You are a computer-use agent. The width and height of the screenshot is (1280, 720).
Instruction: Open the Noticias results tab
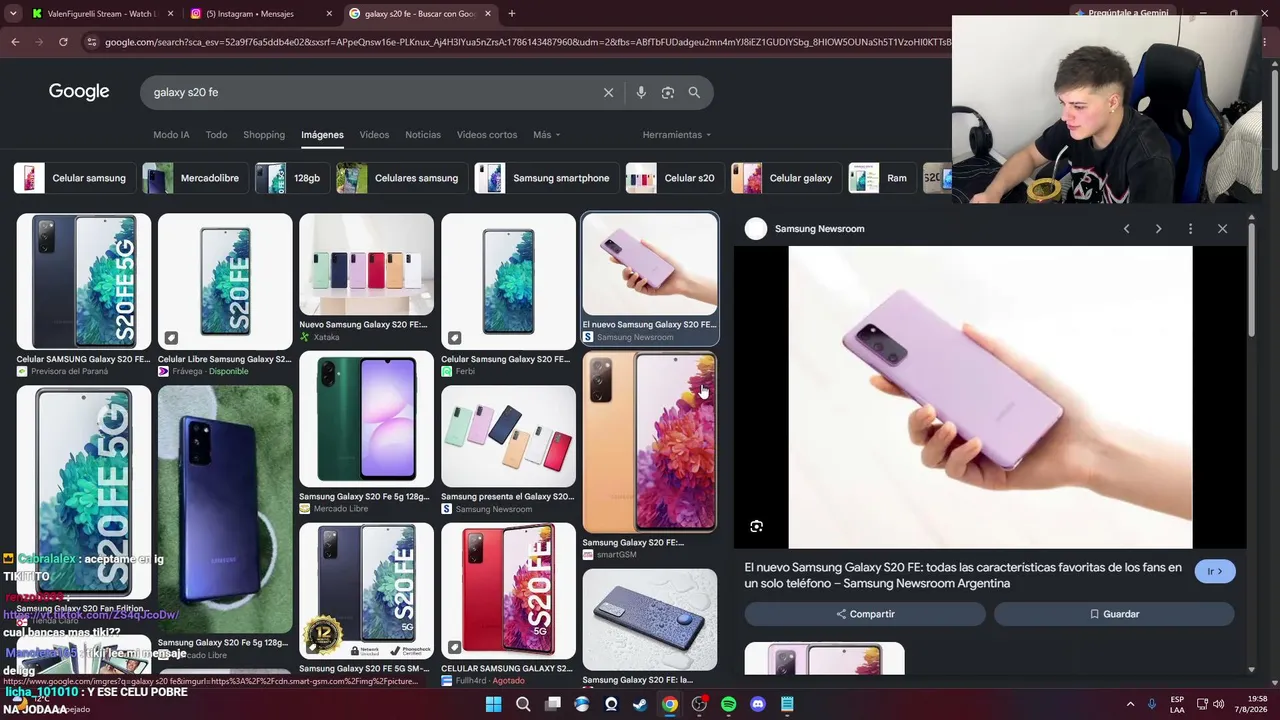click(x=423, y=135)
